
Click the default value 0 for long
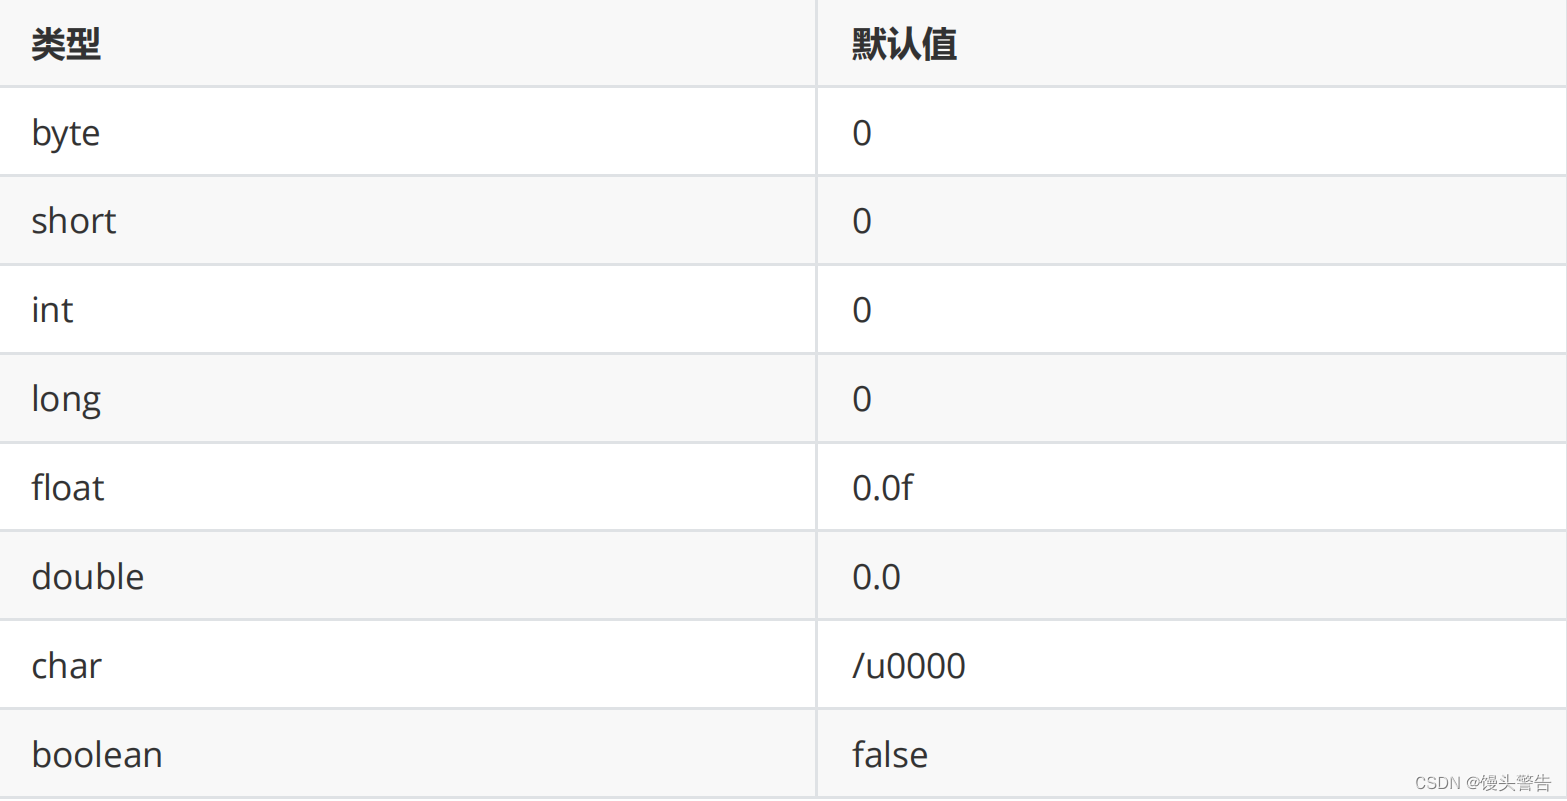(862, 399)
